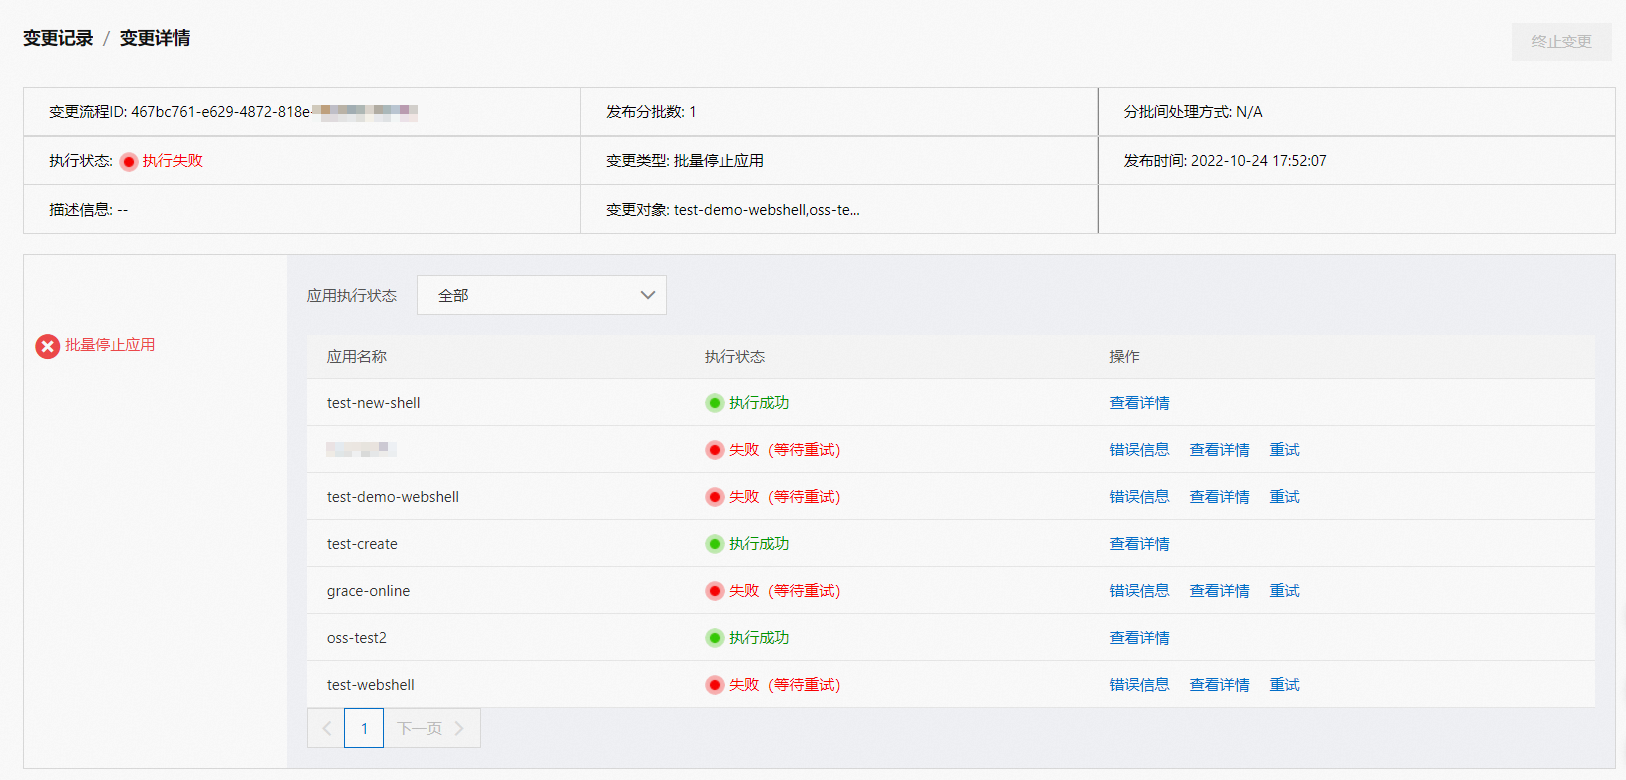Viewport: 1626px width, 780px height.
Task: Open 查看详情 for test-create
Action: pos(1139,544)
